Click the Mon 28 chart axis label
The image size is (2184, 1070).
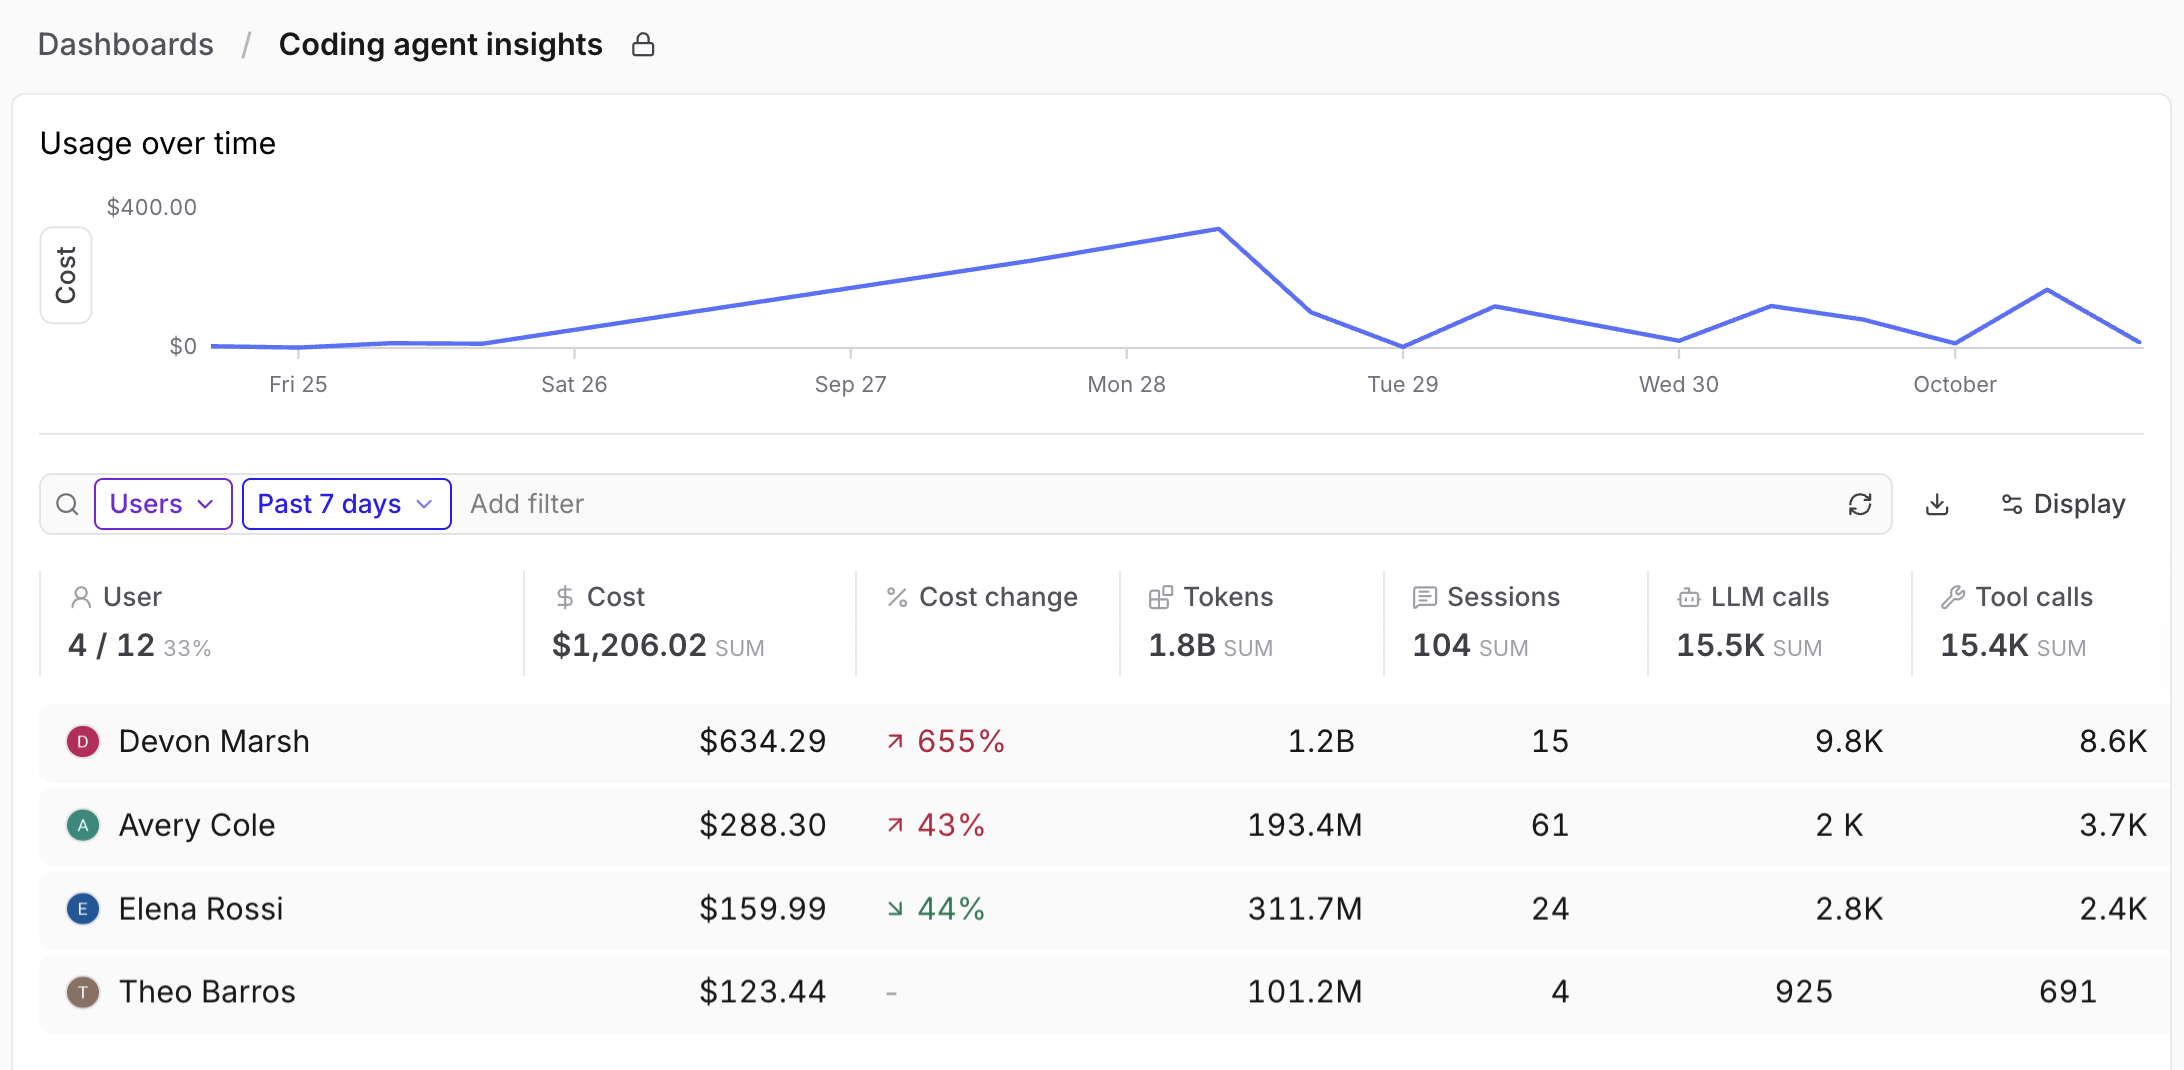pyautogui.click(x=1126, y=384)
